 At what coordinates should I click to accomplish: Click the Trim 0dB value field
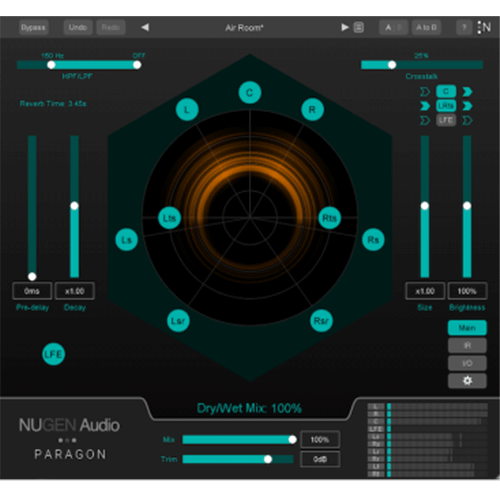pos(320,459)
